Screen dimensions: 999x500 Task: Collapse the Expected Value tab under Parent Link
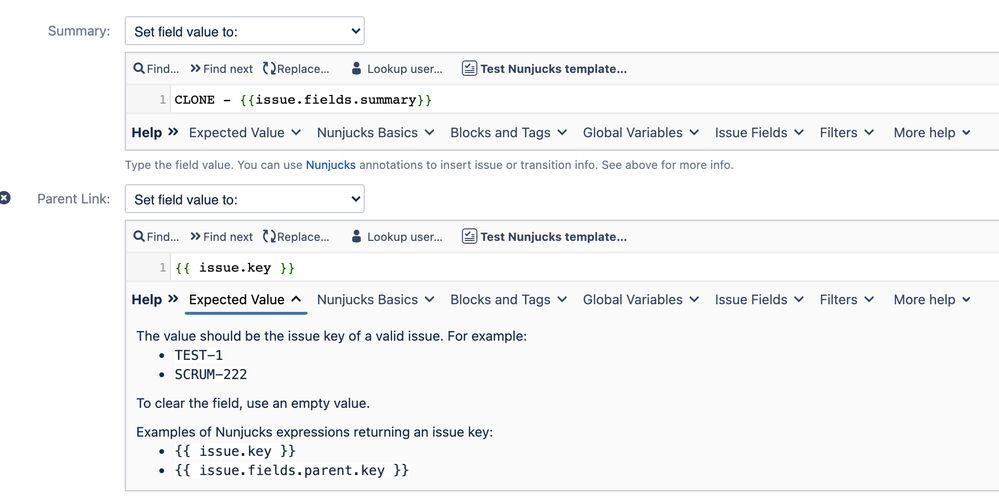click(x=245, y=299)
